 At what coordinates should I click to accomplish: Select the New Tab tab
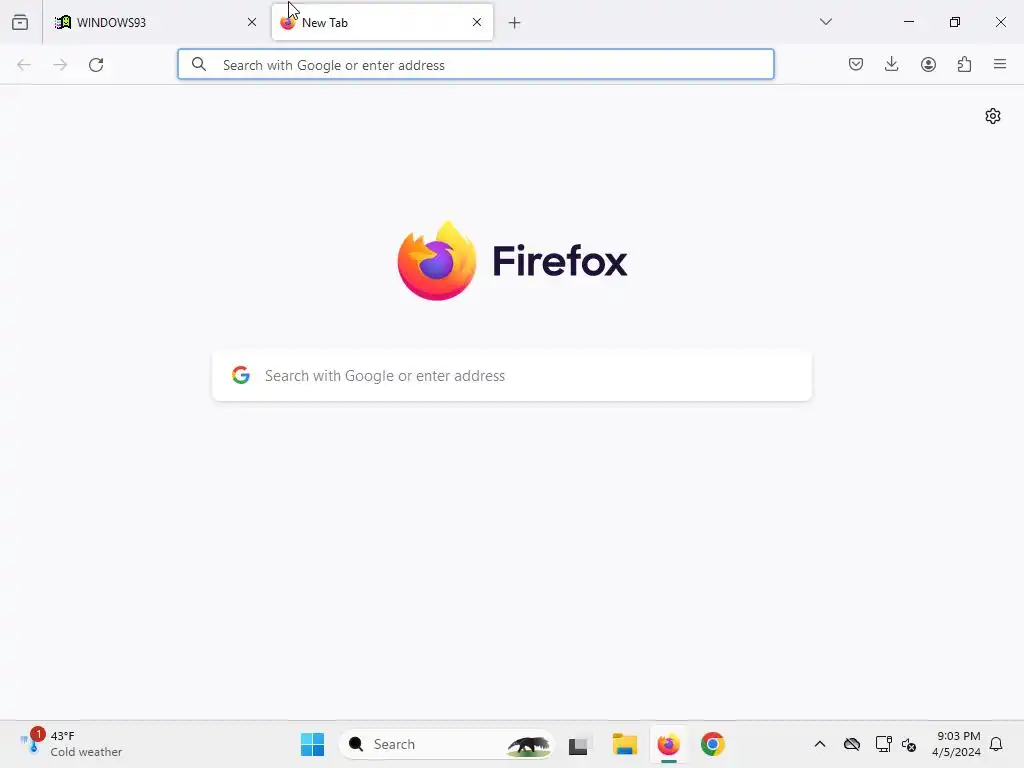382,22
